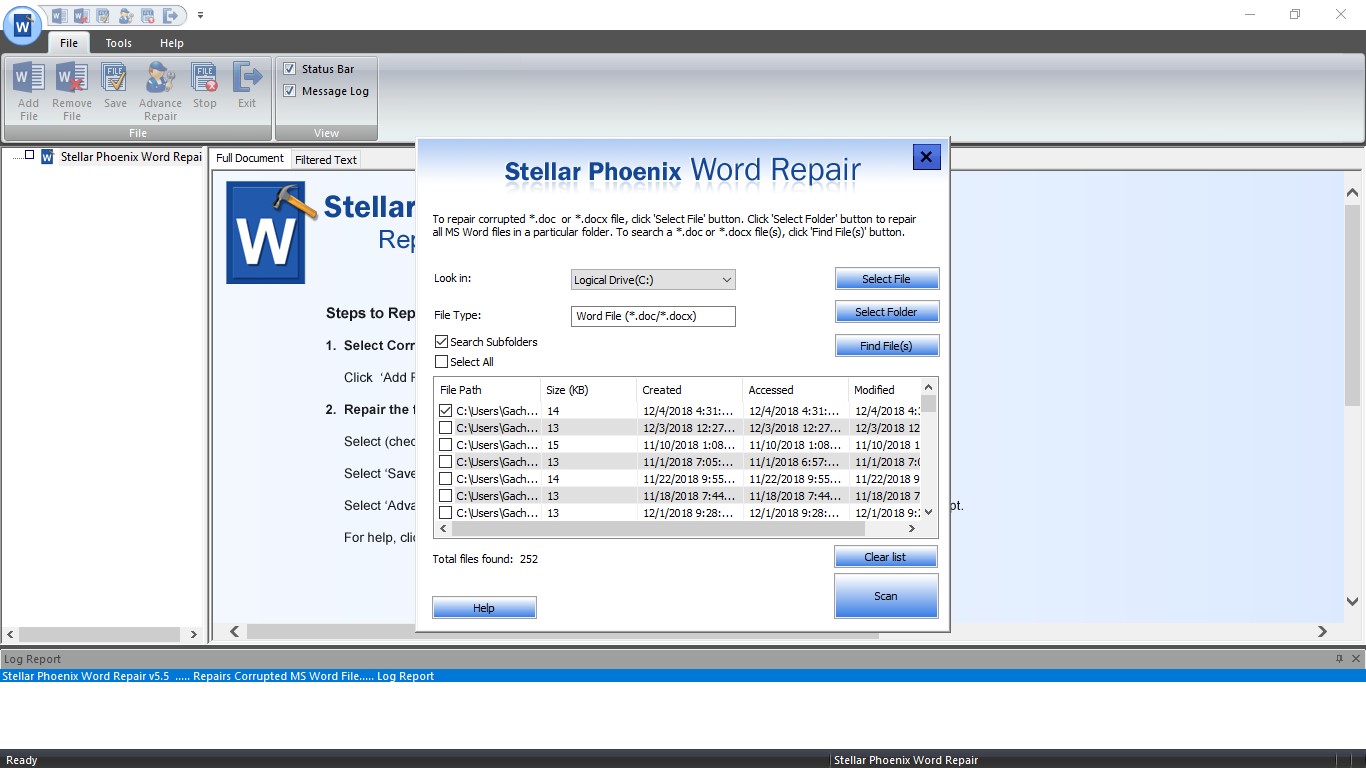The width and height of the screenshot is (1366, 768).
Task: Click the Add File ribbon icon
Action: tap(29, 91)
